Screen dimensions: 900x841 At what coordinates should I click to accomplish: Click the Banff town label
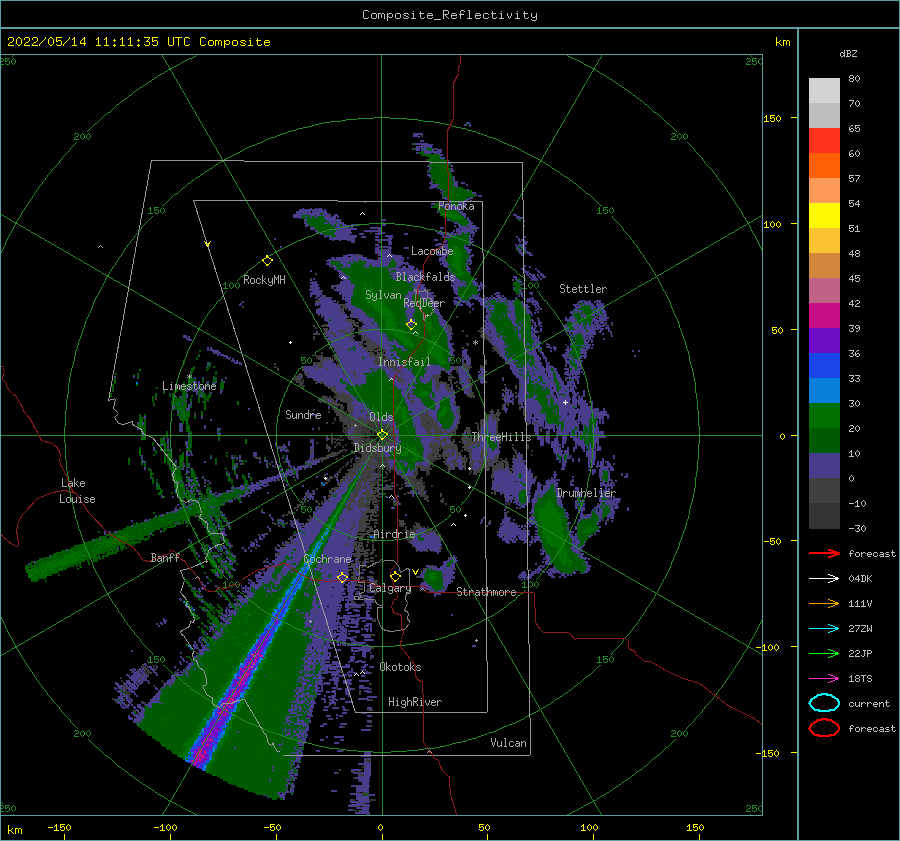click(165, 557)
